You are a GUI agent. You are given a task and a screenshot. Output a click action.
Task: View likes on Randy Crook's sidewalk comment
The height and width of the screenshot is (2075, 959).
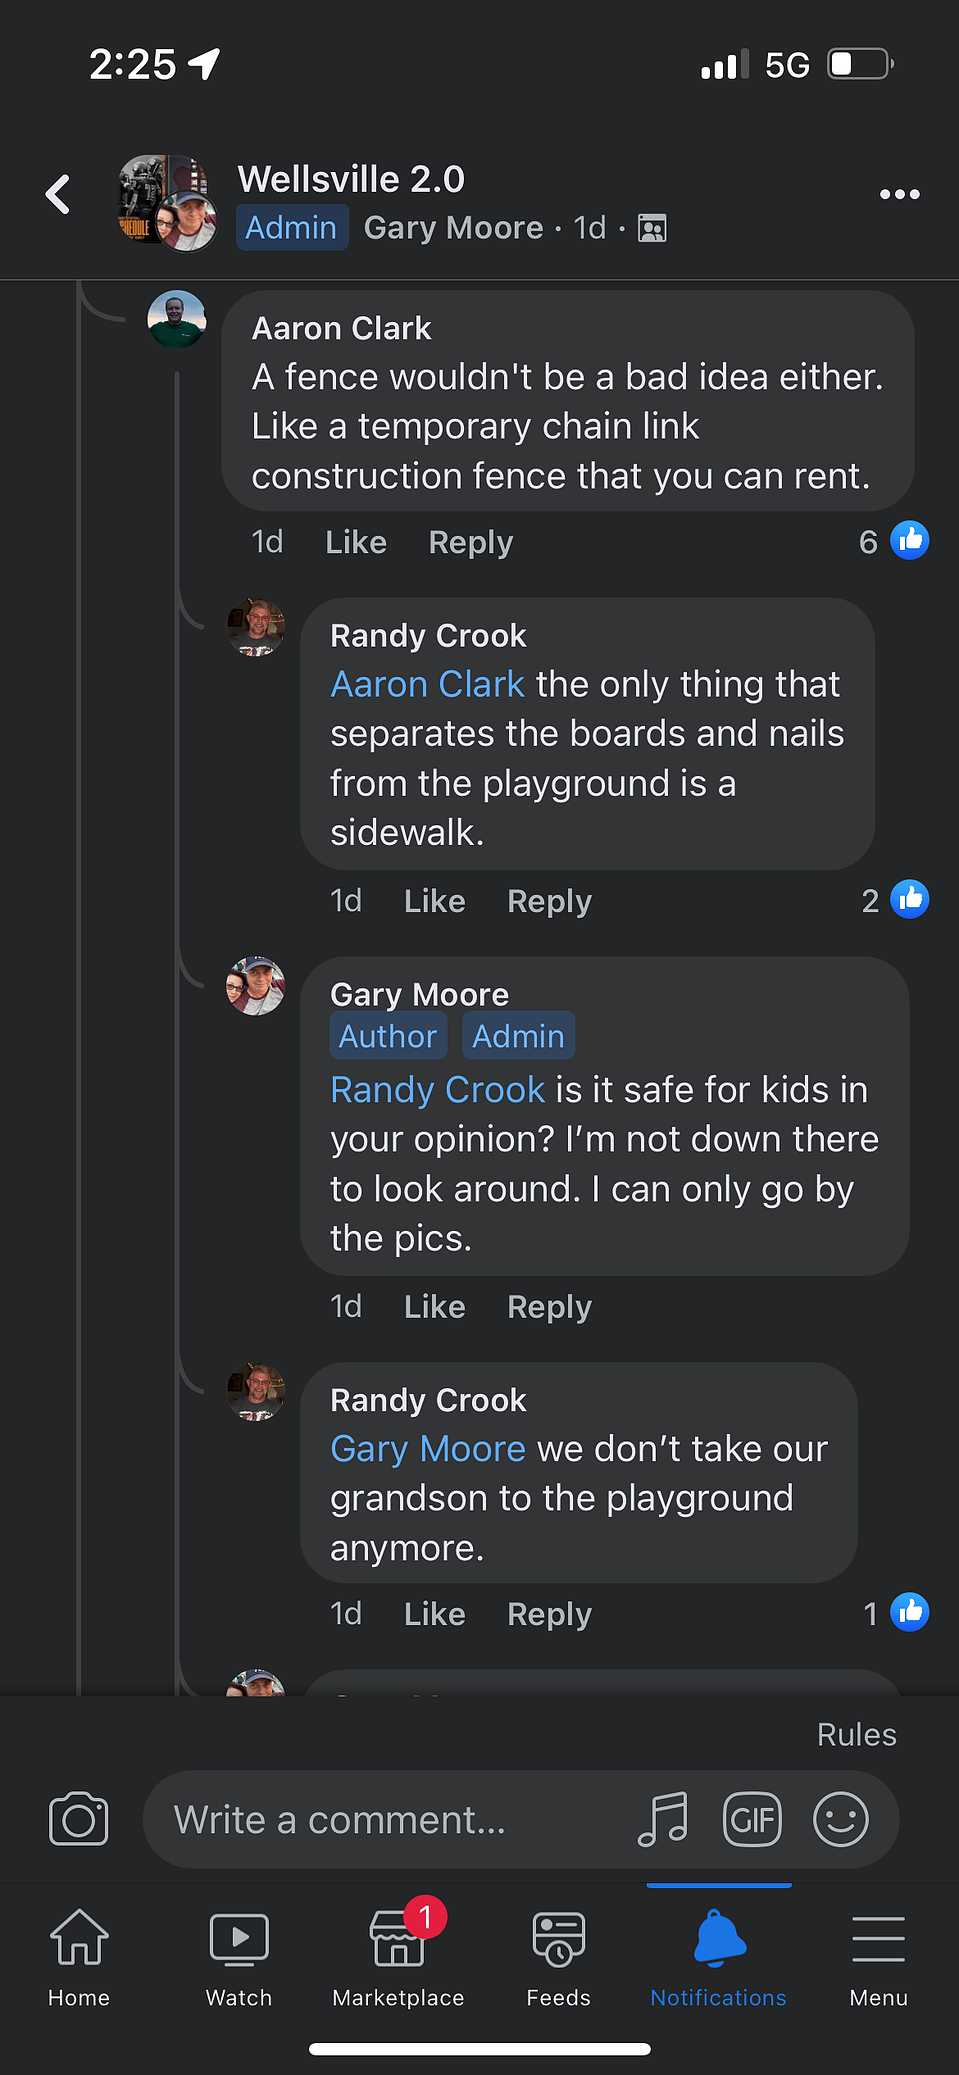pyautogui.click(x=895, y=900)
